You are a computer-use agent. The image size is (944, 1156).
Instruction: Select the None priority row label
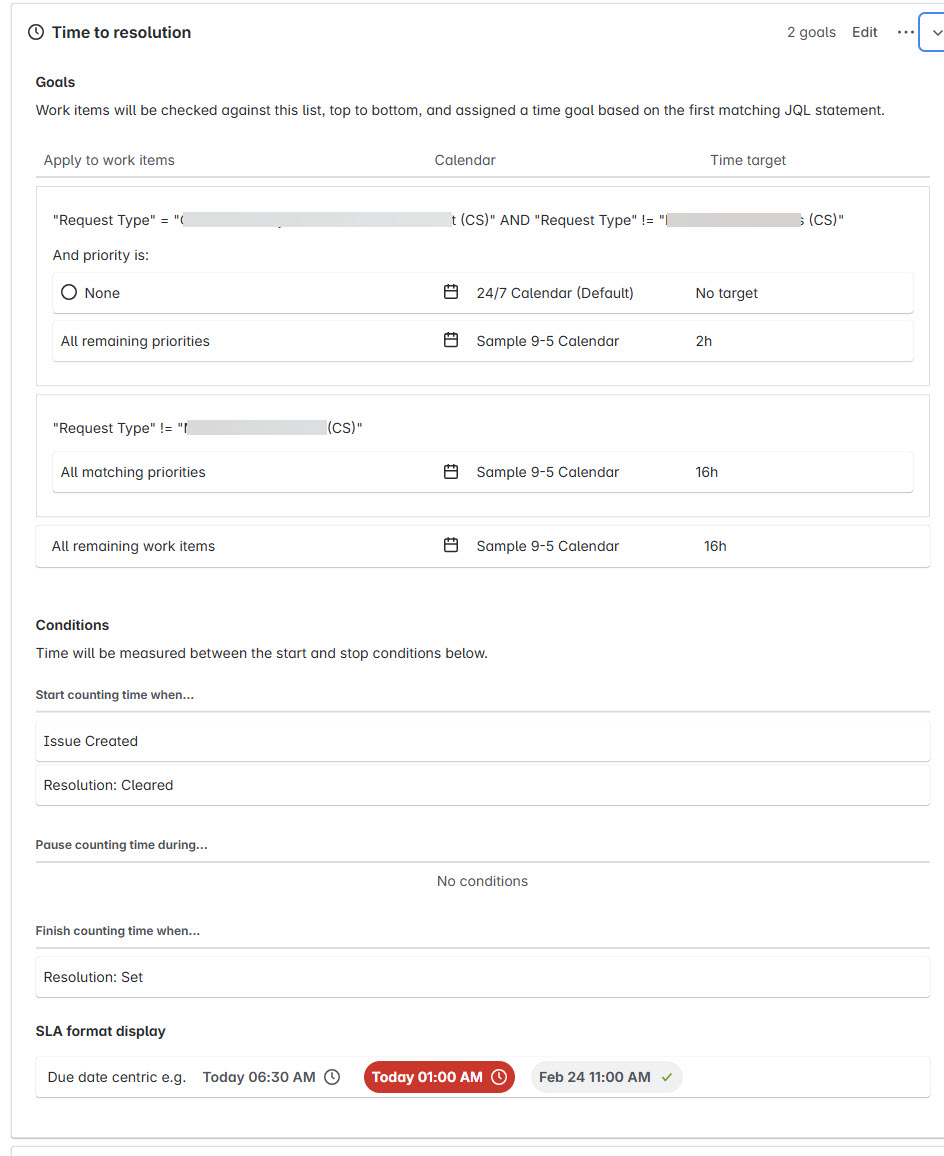click(102, 293)
